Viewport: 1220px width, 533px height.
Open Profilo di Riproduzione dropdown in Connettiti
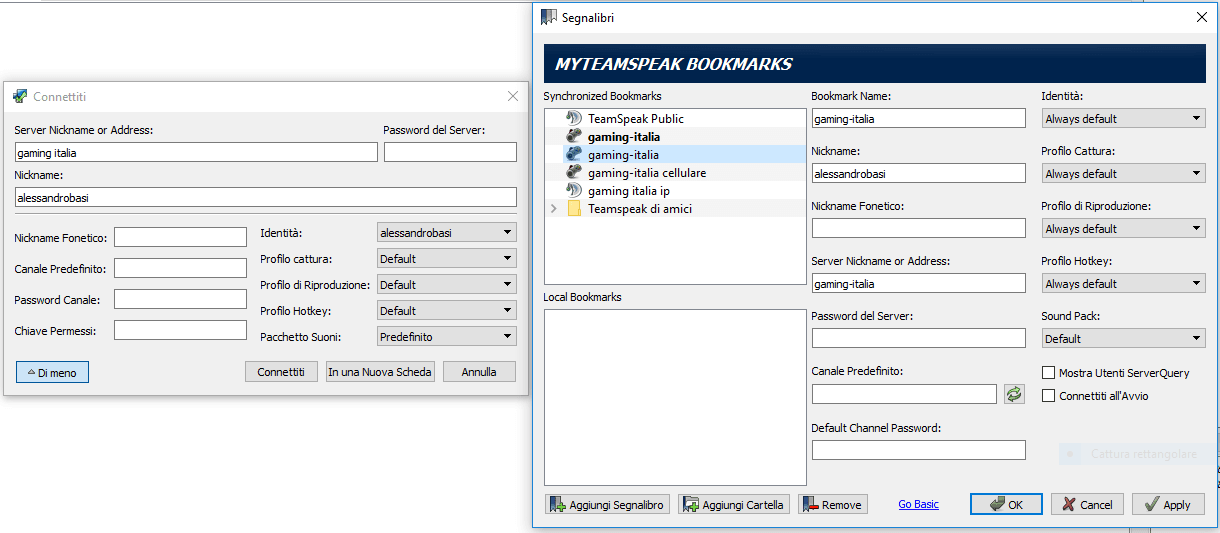[447, 284]
